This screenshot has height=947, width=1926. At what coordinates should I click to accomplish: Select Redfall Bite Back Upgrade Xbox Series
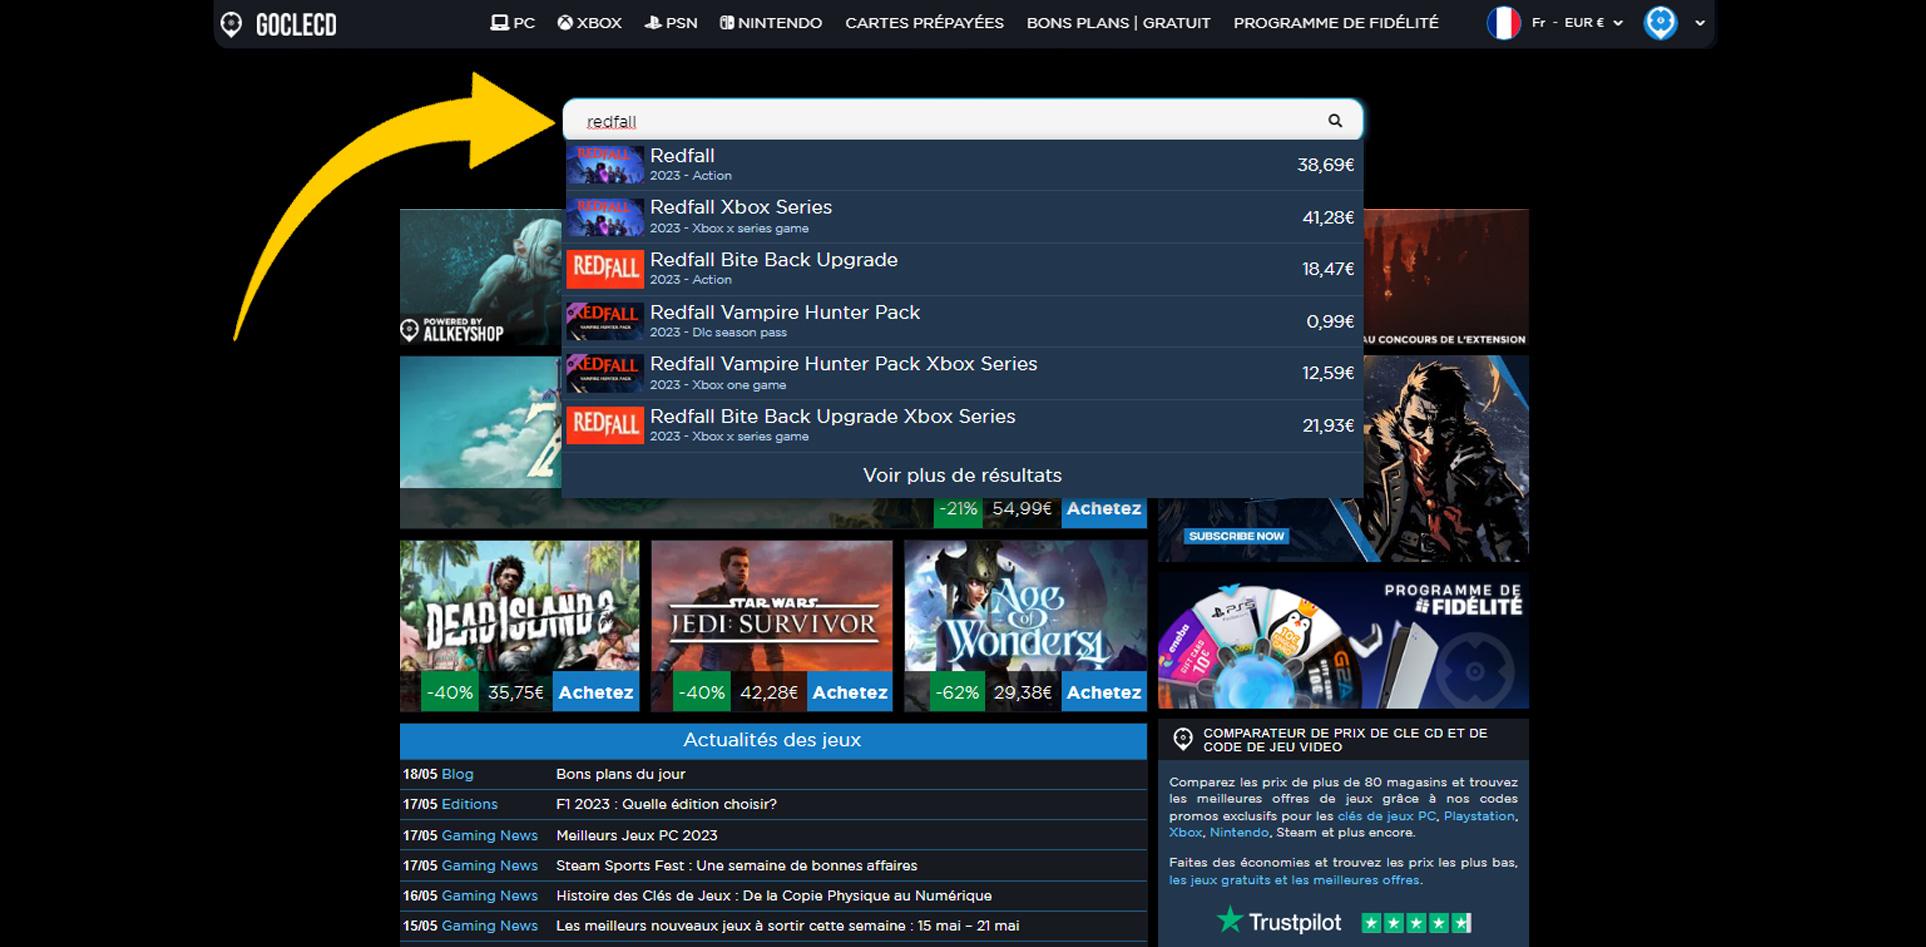coord(963,426)
